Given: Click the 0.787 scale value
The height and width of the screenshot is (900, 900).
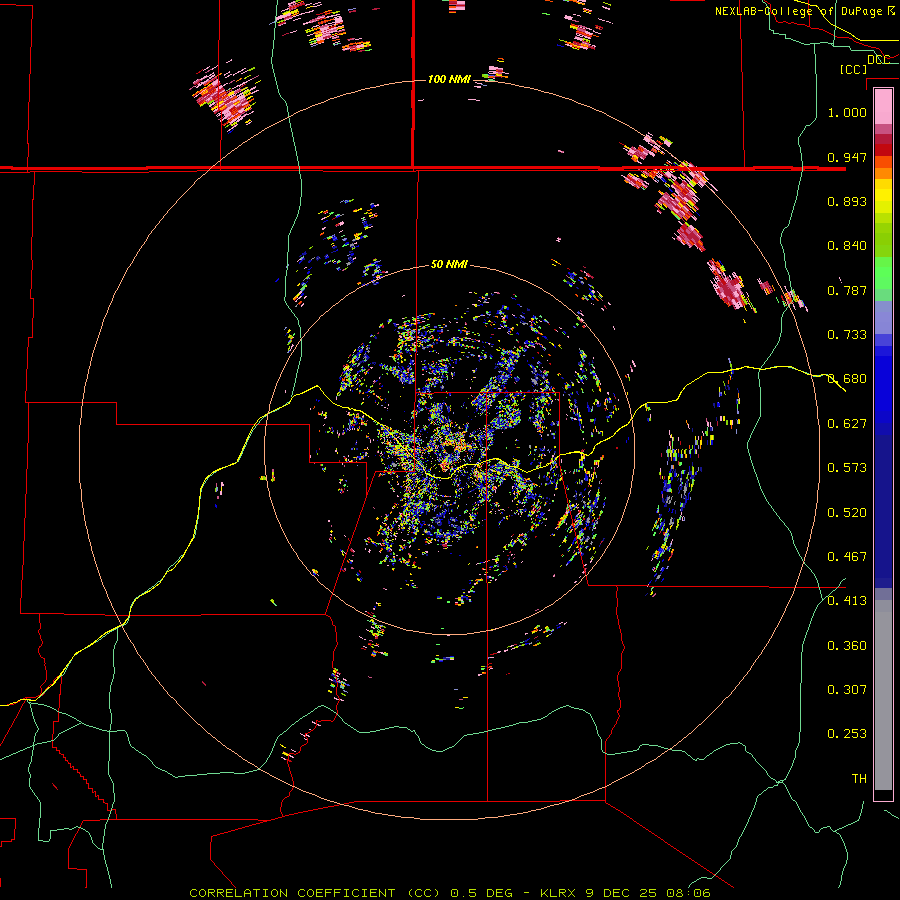Looking at the screenshot, I should (847, 290).
